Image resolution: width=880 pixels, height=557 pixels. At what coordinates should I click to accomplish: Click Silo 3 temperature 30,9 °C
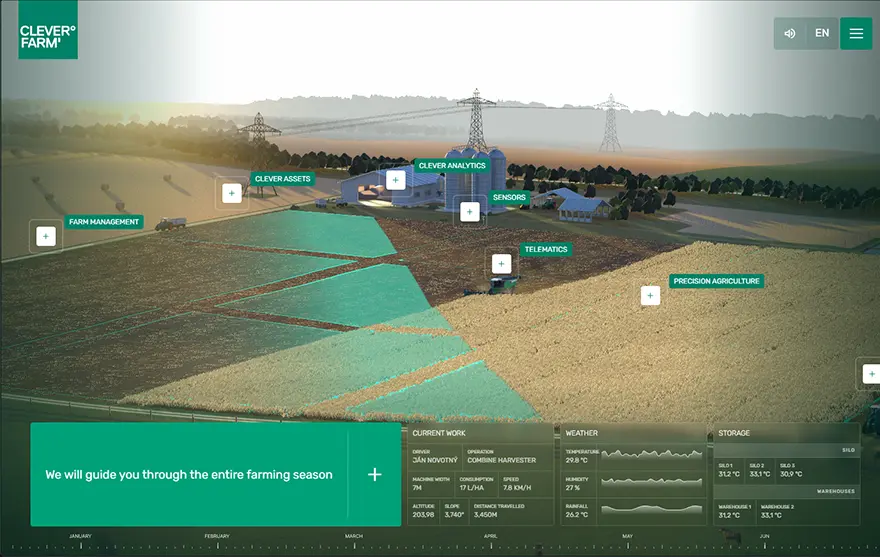791,474
